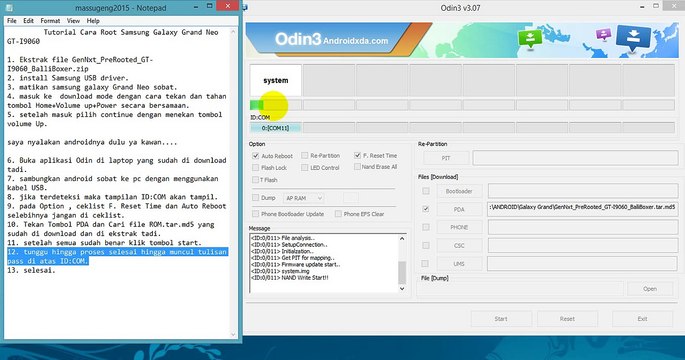Screen dimensions: 685x360
Task: Click the small purple download icon in banner
Action: pos(604,35)
